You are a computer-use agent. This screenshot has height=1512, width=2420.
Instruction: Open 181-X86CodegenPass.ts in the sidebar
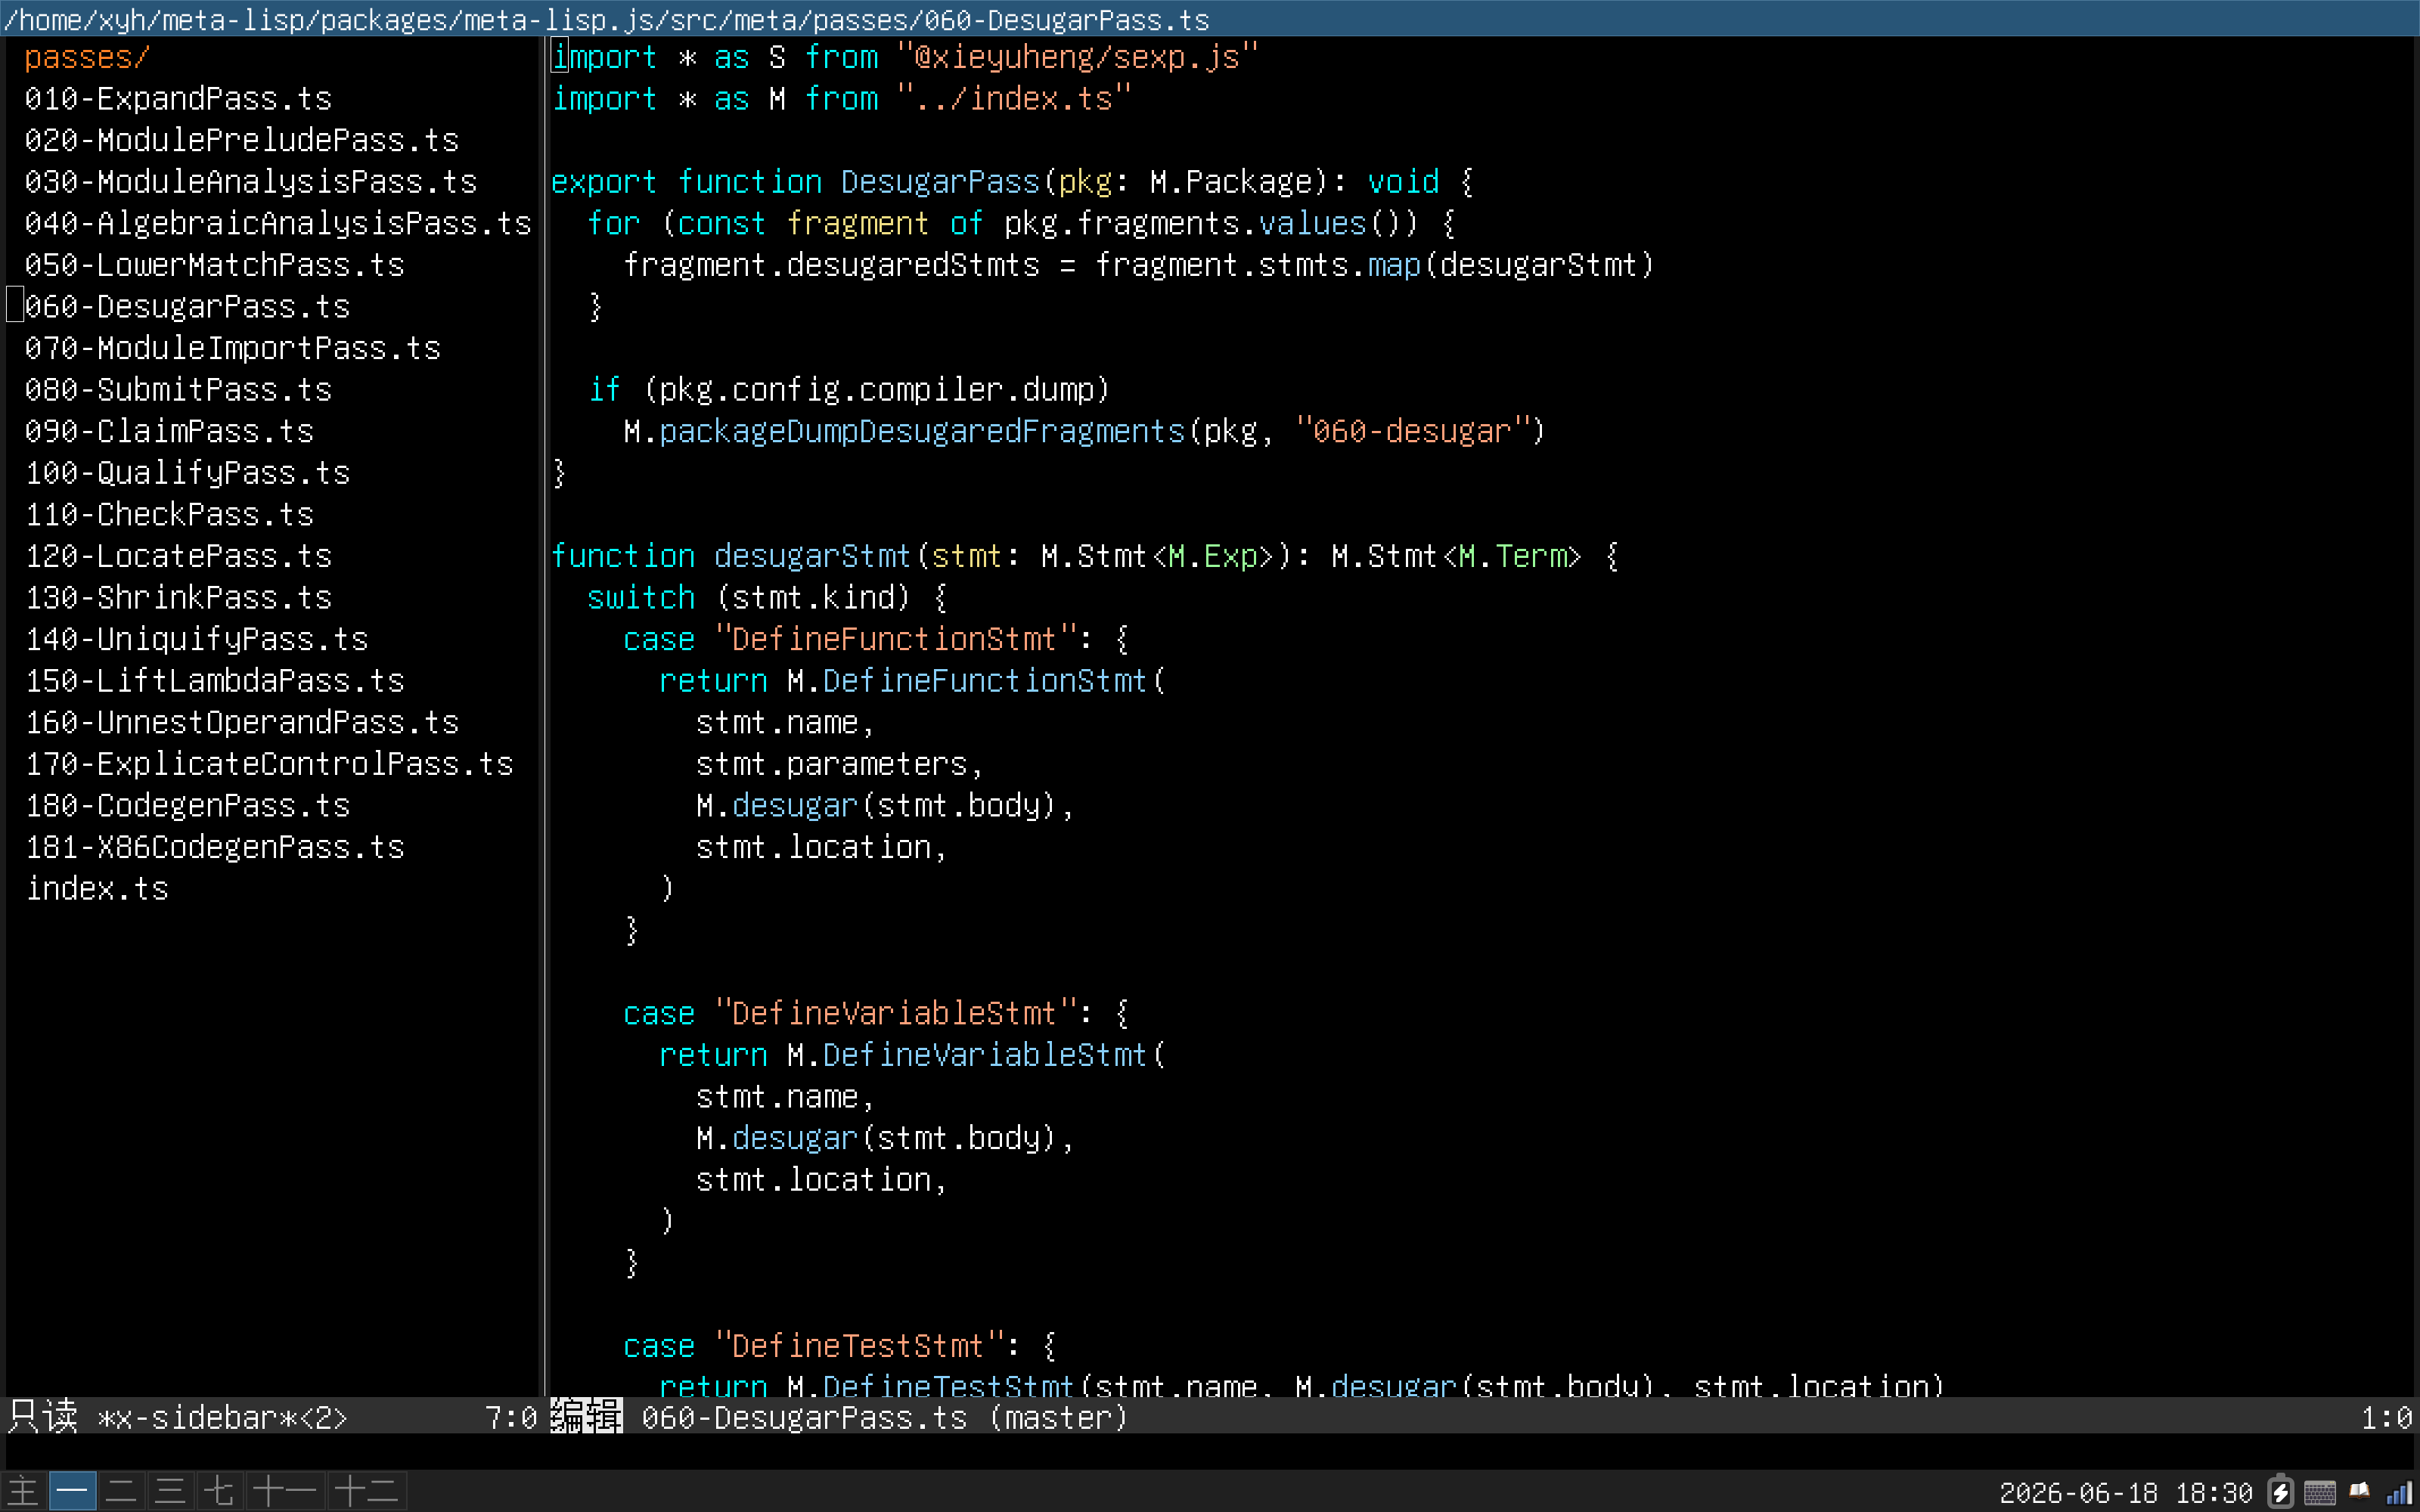(x=215, y=847)
